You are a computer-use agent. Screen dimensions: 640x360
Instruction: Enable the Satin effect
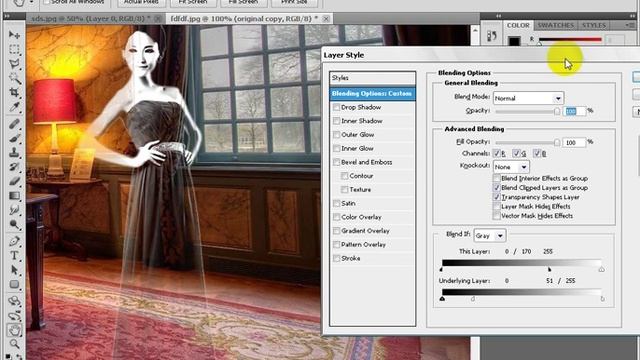click(336, 203)
